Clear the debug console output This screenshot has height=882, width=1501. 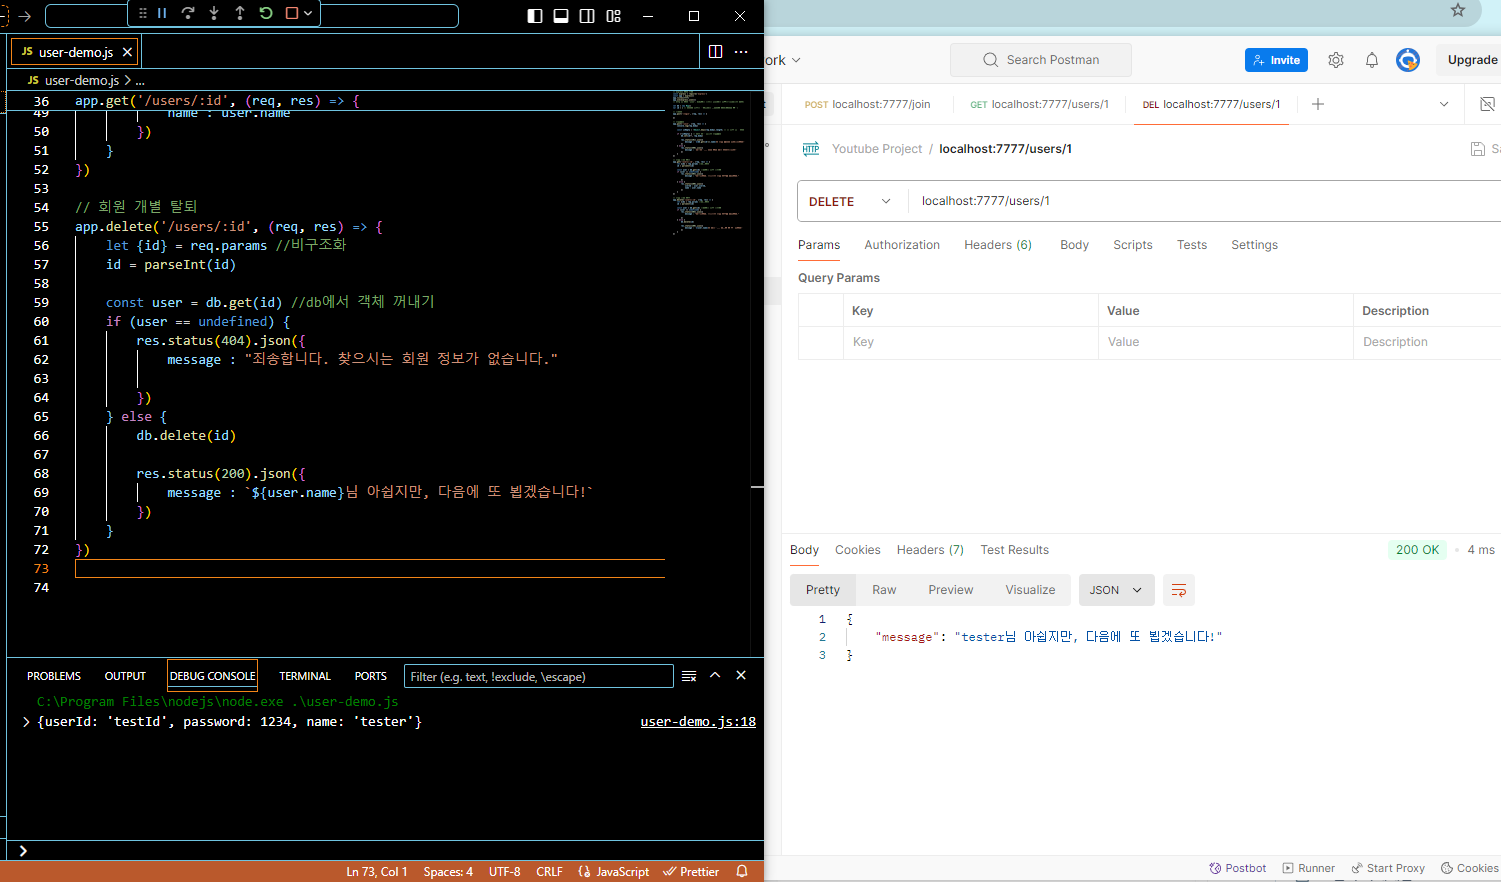(689, 676)
